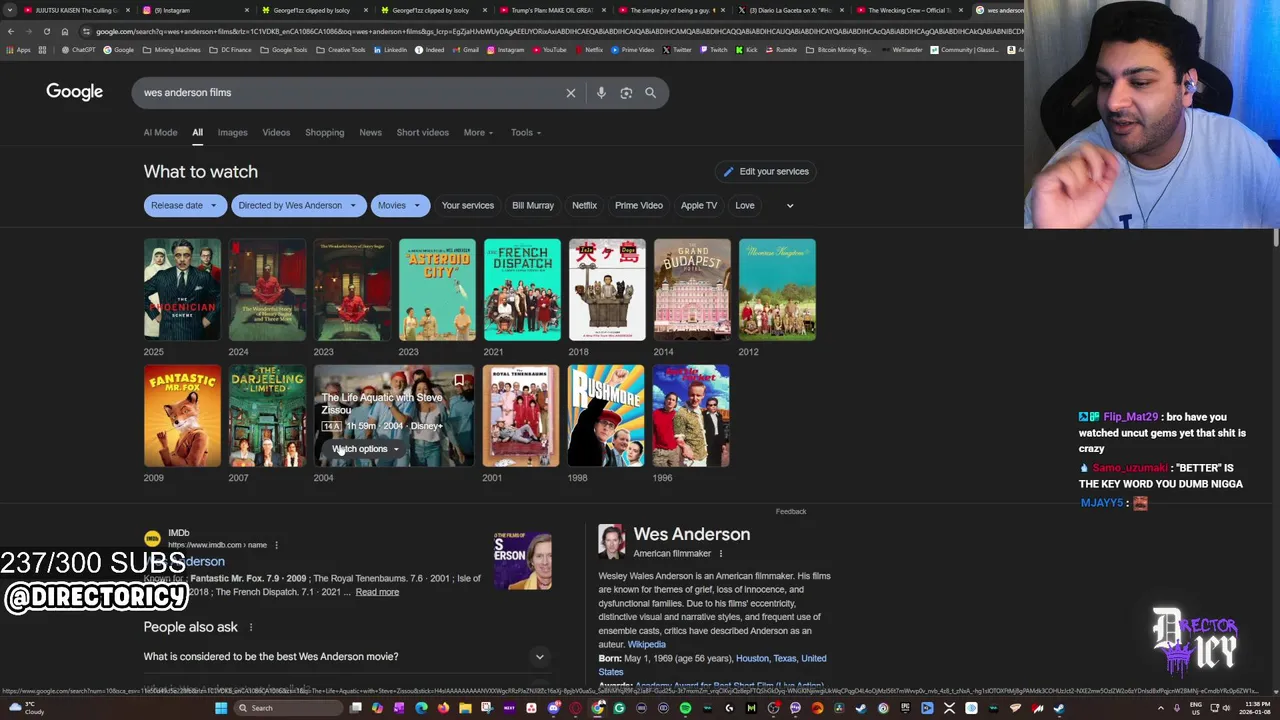Select the Fantastic Mr. Fox poster
Screen dimensions: 1280x720
(182, 416)
